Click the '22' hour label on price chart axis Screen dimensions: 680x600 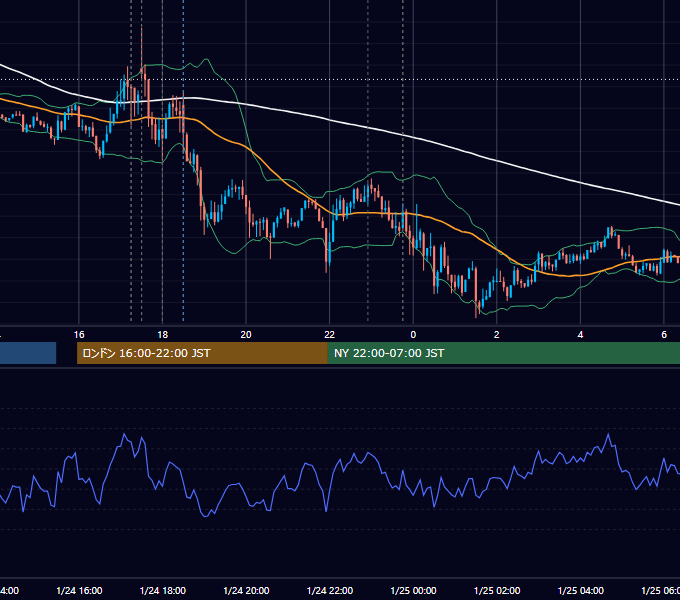click(x=330, y=335)
